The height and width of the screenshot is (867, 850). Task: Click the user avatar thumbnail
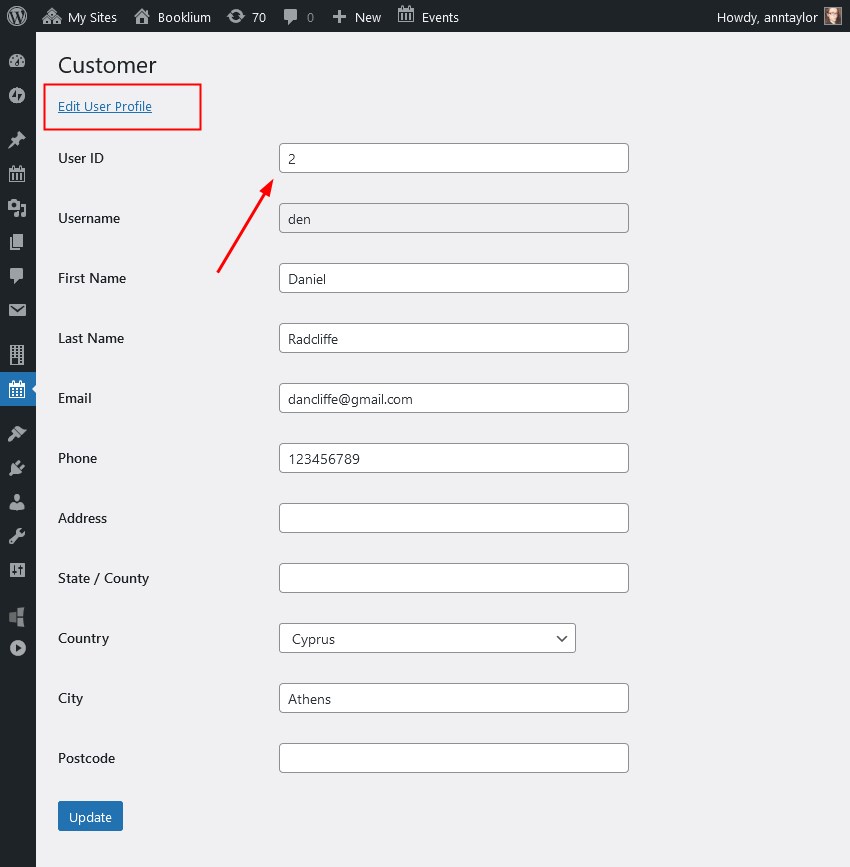tap(833, 16)
